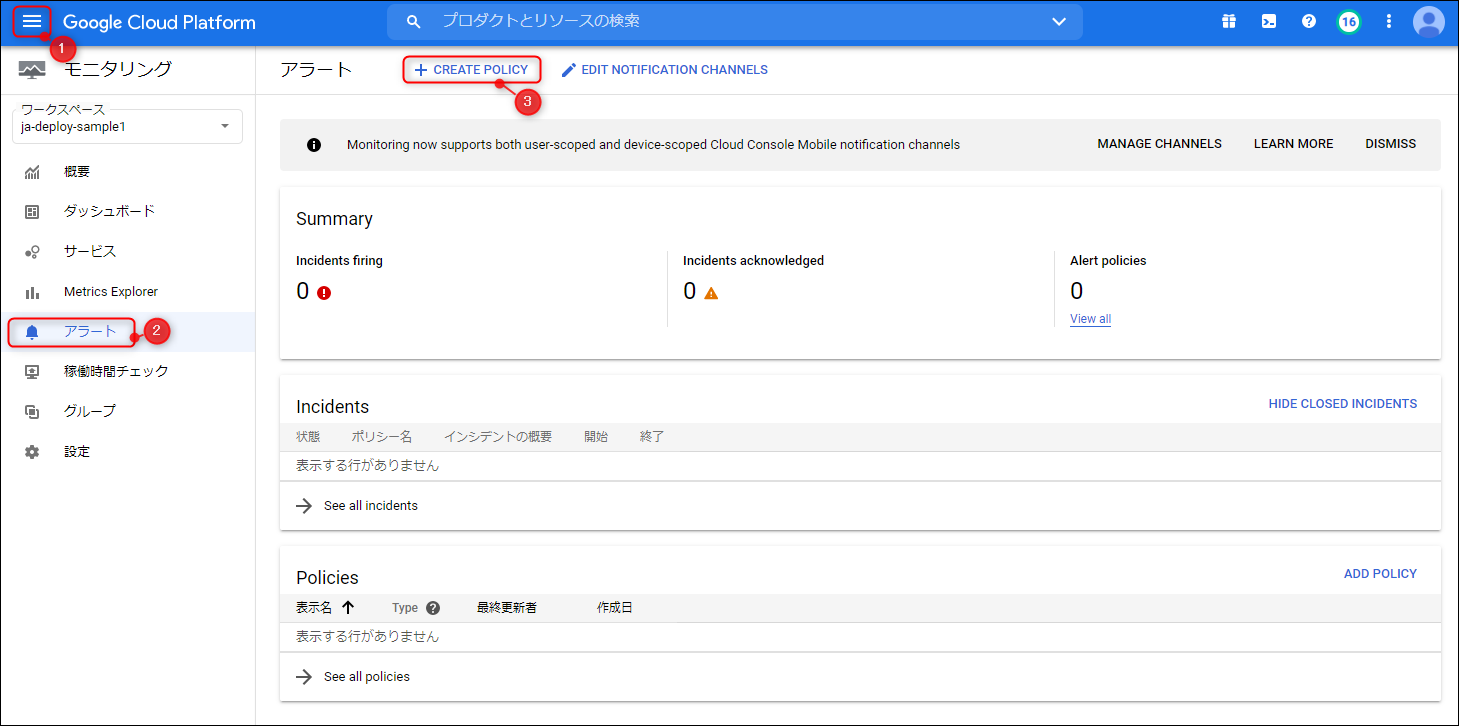Go to 稼働時間チェック page
This screenshot has height=726, width=1459.
pyautogui.click(x=116, y=371)
